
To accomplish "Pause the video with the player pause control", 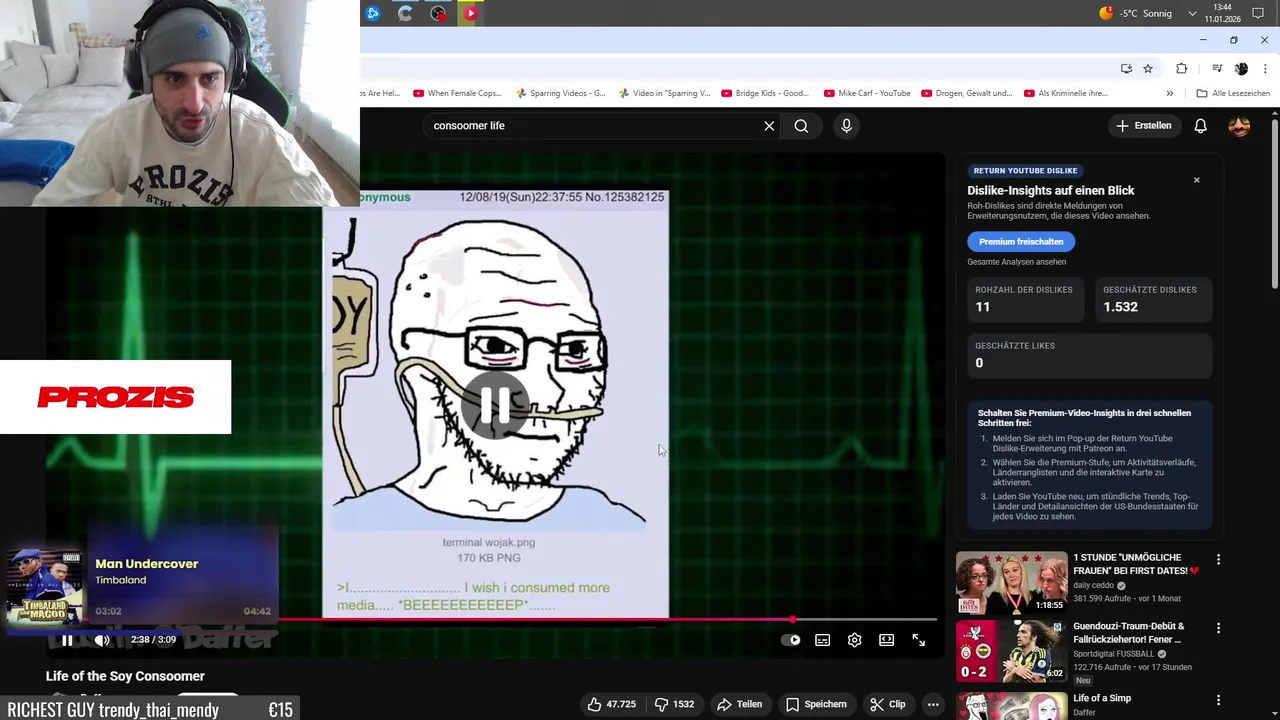I will tap(67, 640).
